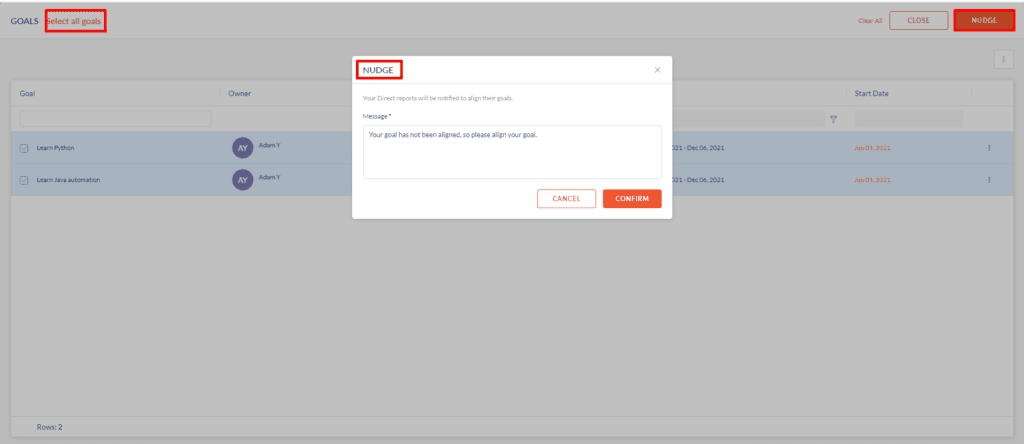Click the CANCEL button in Nudge dialog
This screenshot has width=1024, height=444.
point(566,198)
